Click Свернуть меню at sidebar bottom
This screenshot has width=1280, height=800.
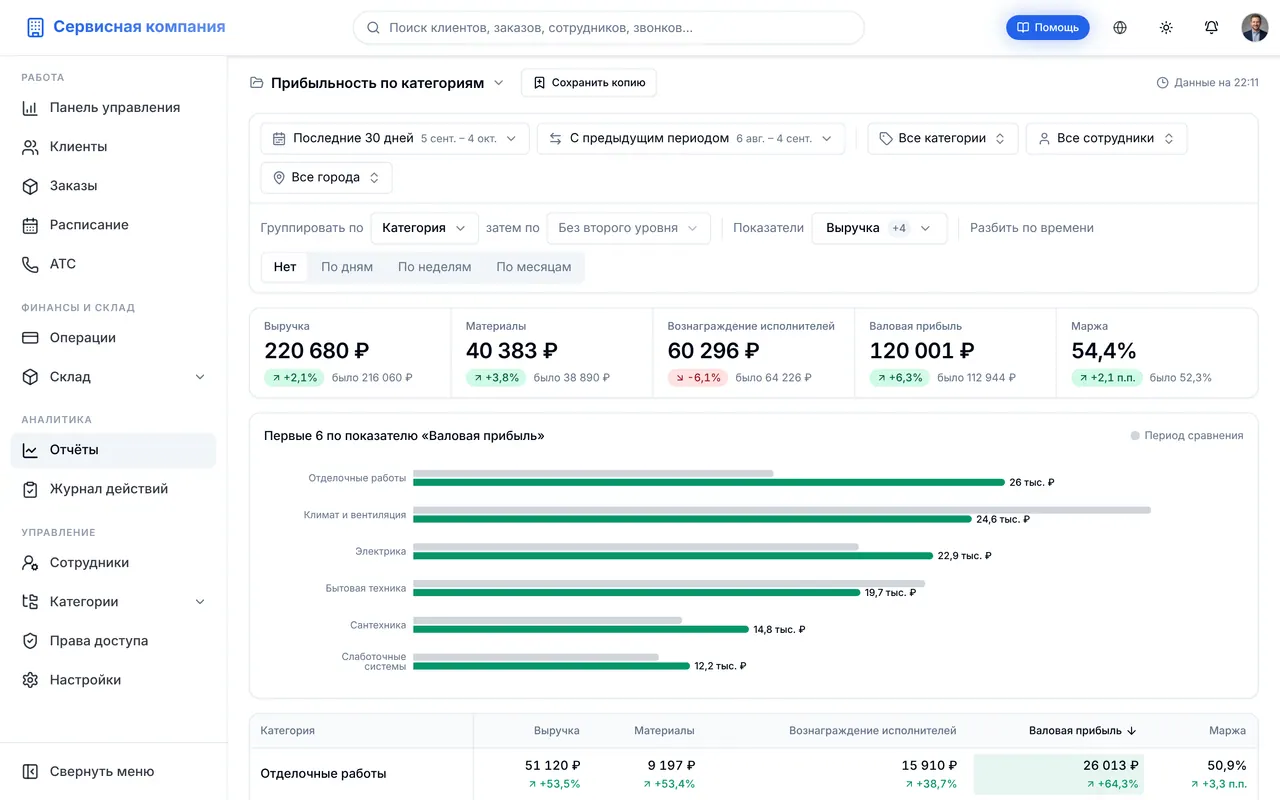click(113, 772)
